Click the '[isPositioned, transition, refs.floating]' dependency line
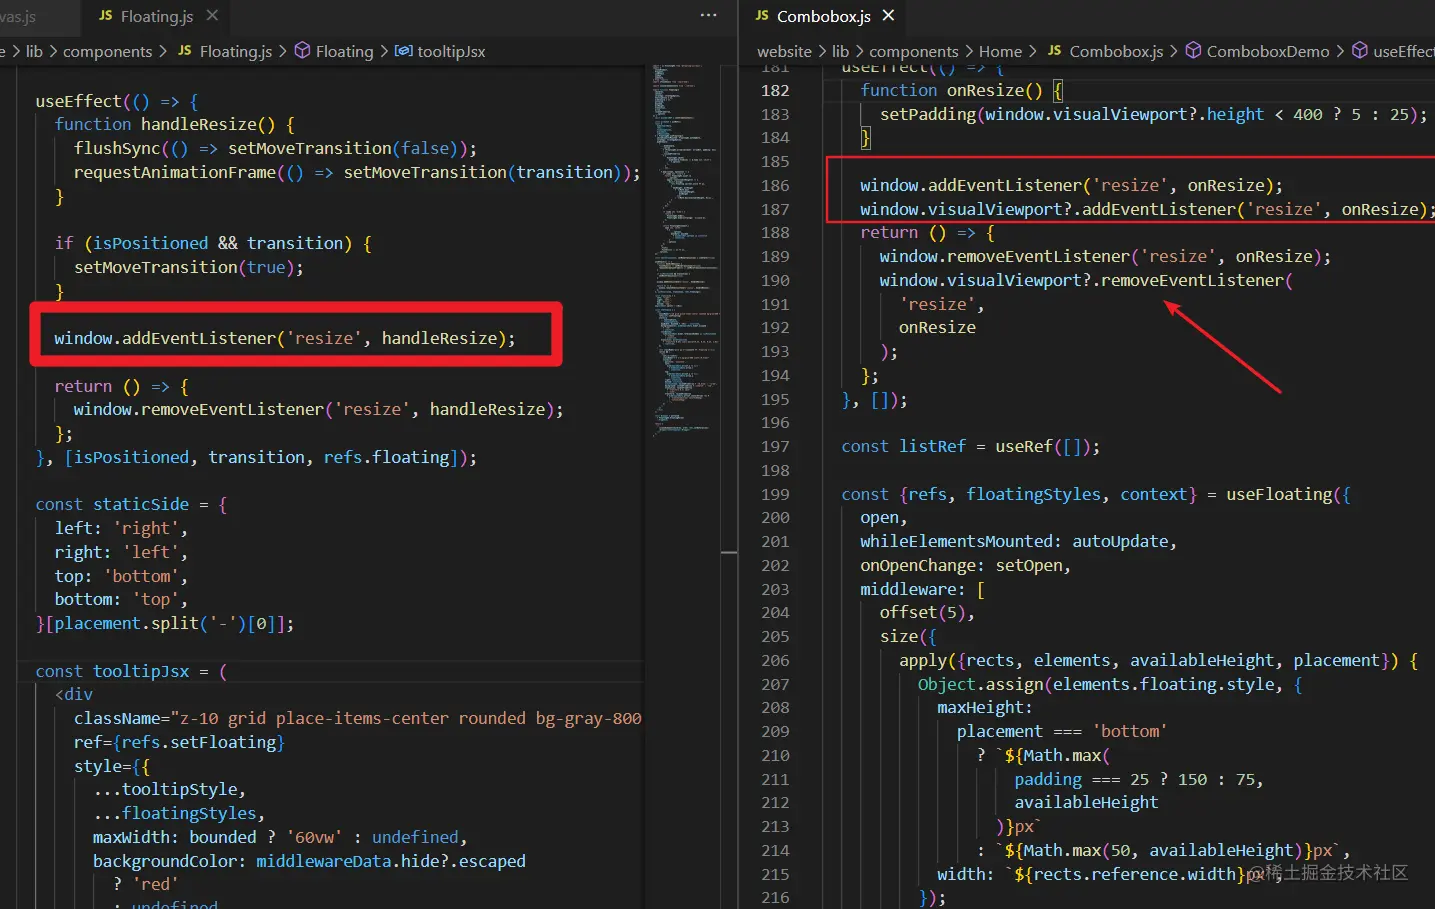 pyautogui.click(x=256, y=457)
